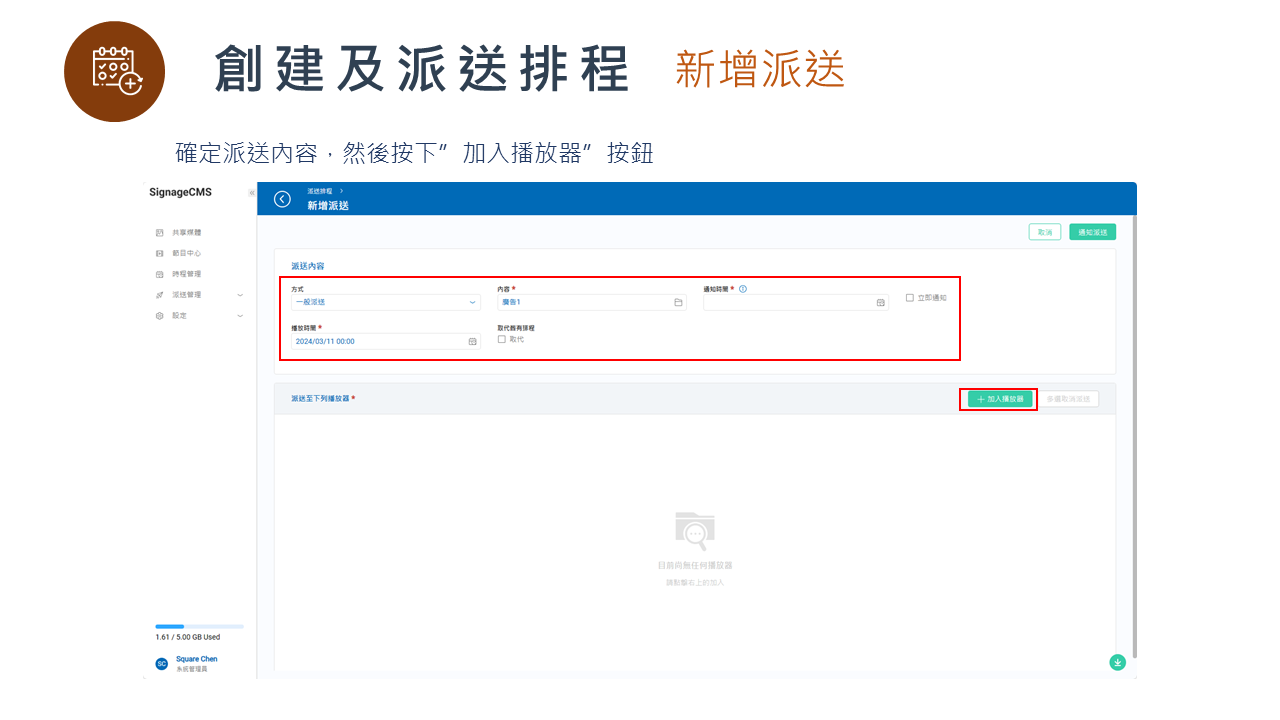The height and width of the screenshot is (720, 1280).
Task: Click the 取消 button at the top
Action: tap(1044, 231)
